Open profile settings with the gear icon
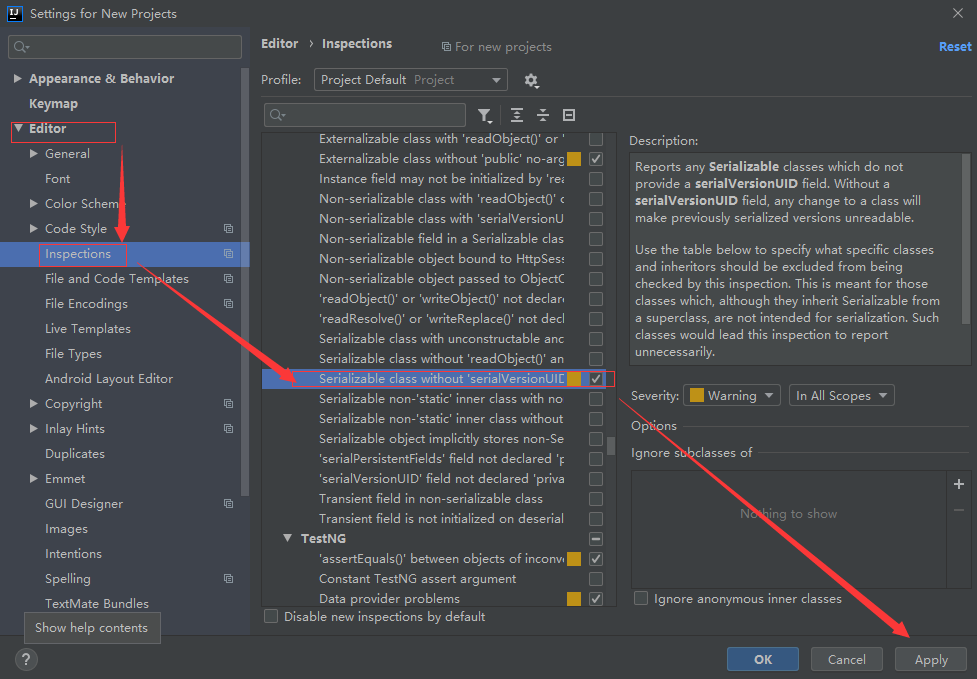977x679 pixels. coord(531,80)
